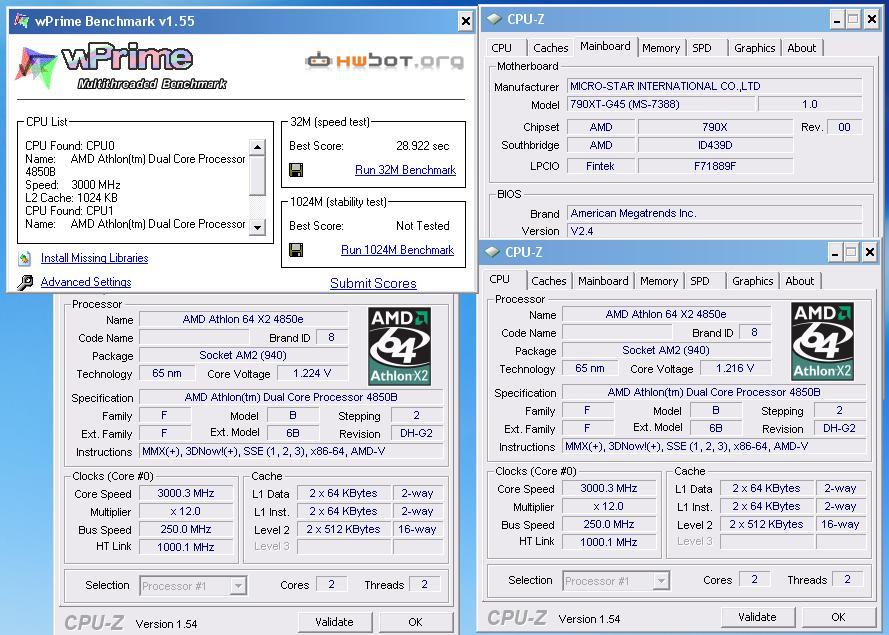This screenshot has height=635, width=889.
Task: Click the floppy save icon for 1024M score
Action: [296, 249]
